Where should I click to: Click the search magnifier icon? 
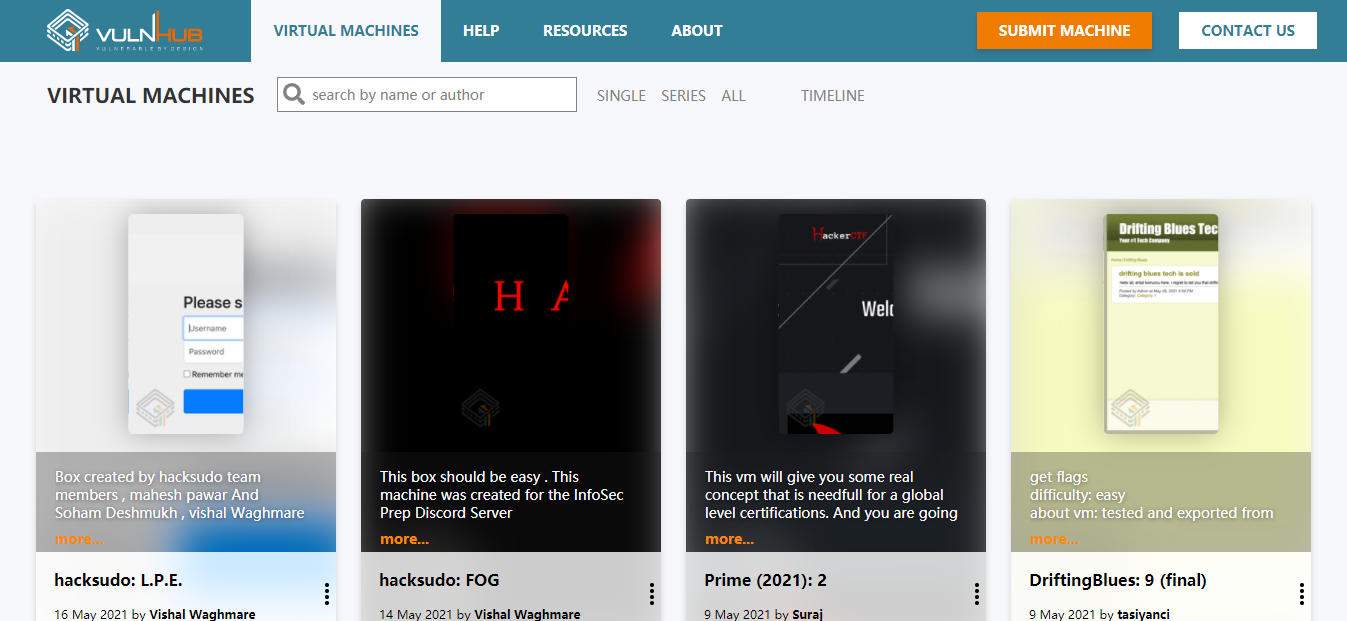pos(294,94)
